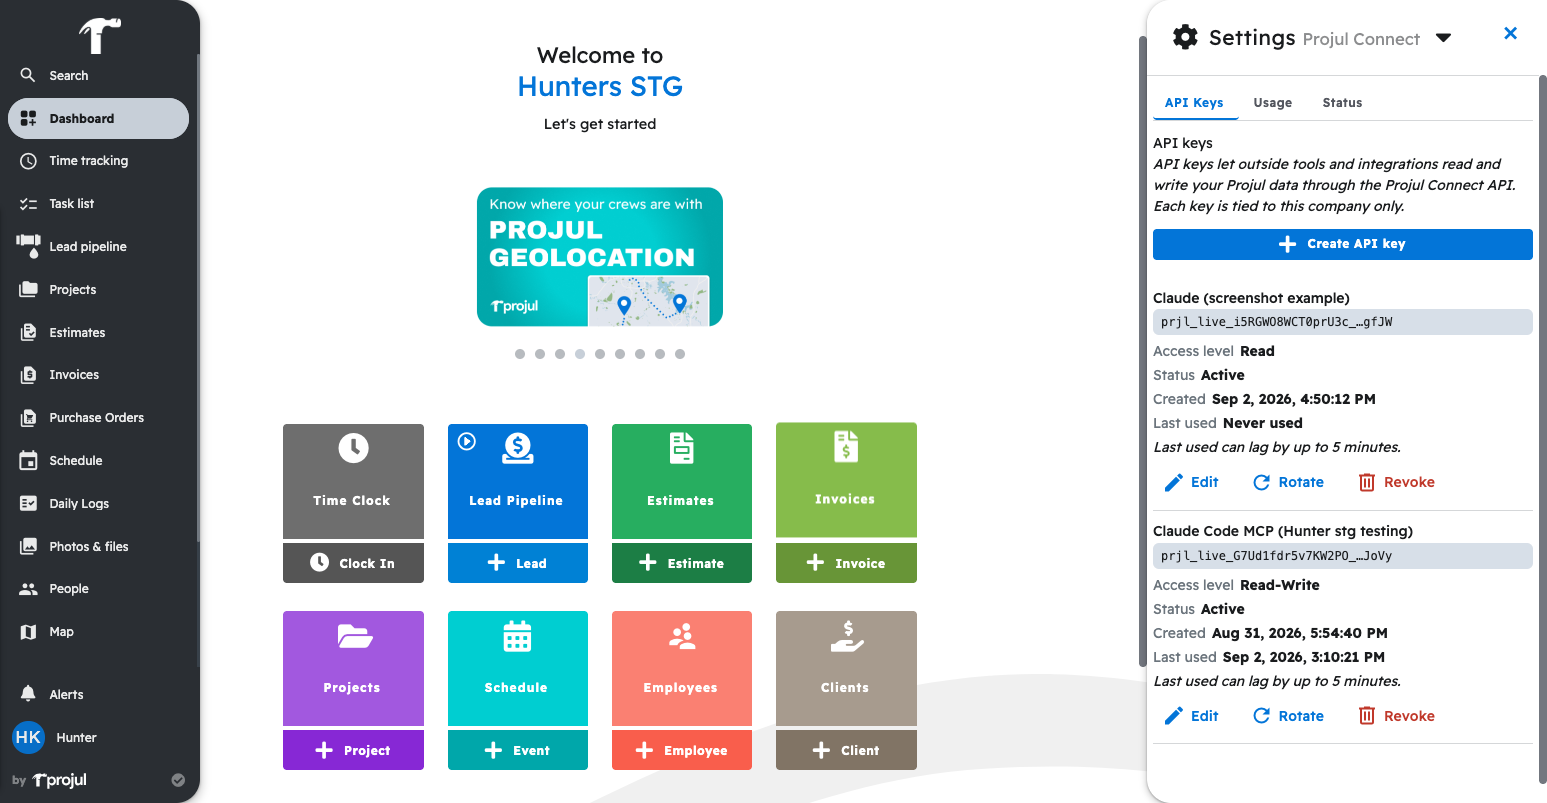The height and width of the screenshot is (803, 1547).
Task: Click the Hunters STG company name
Action: (600, 87)
